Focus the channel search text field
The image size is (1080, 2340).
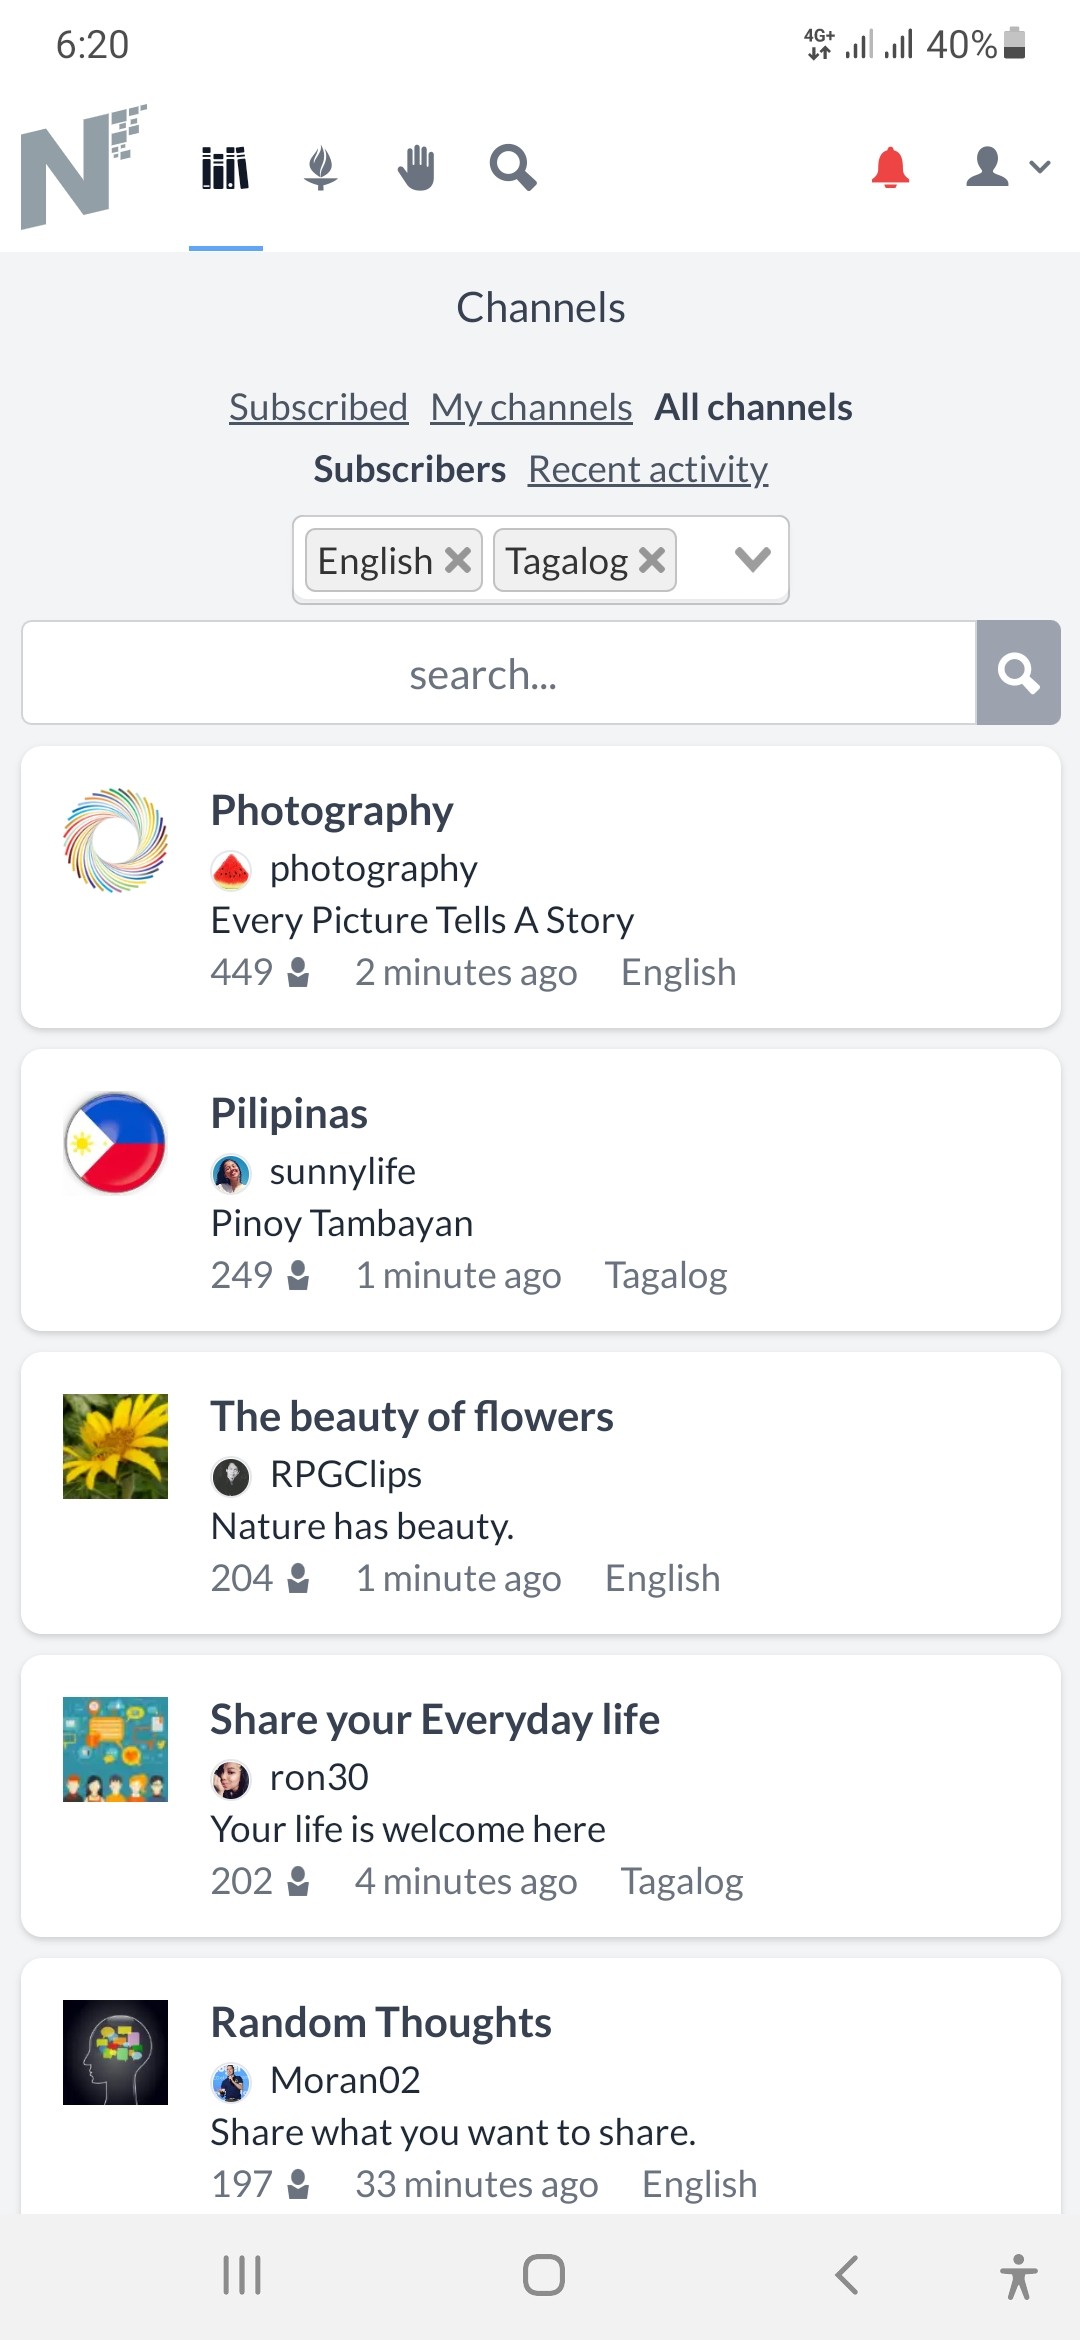tap(499, 672)
